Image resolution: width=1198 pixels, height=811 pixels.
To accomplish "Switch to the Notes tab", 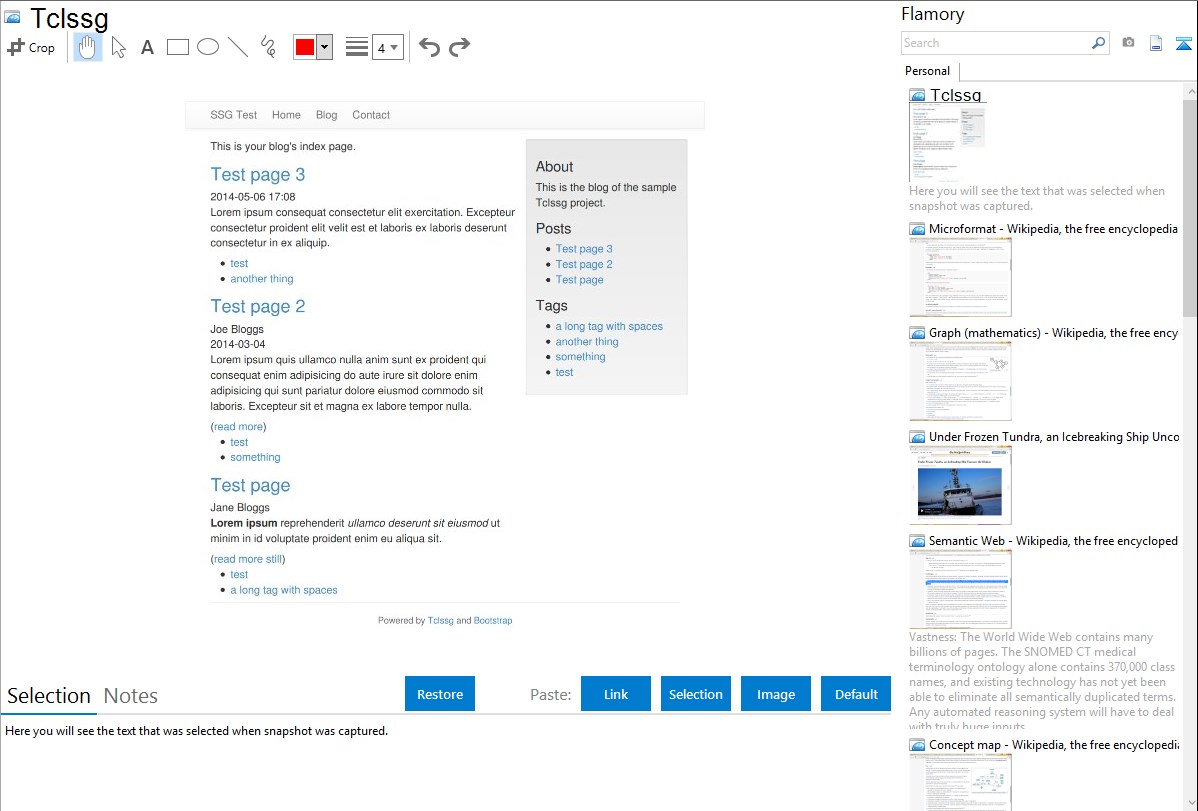I will point(131,696).
